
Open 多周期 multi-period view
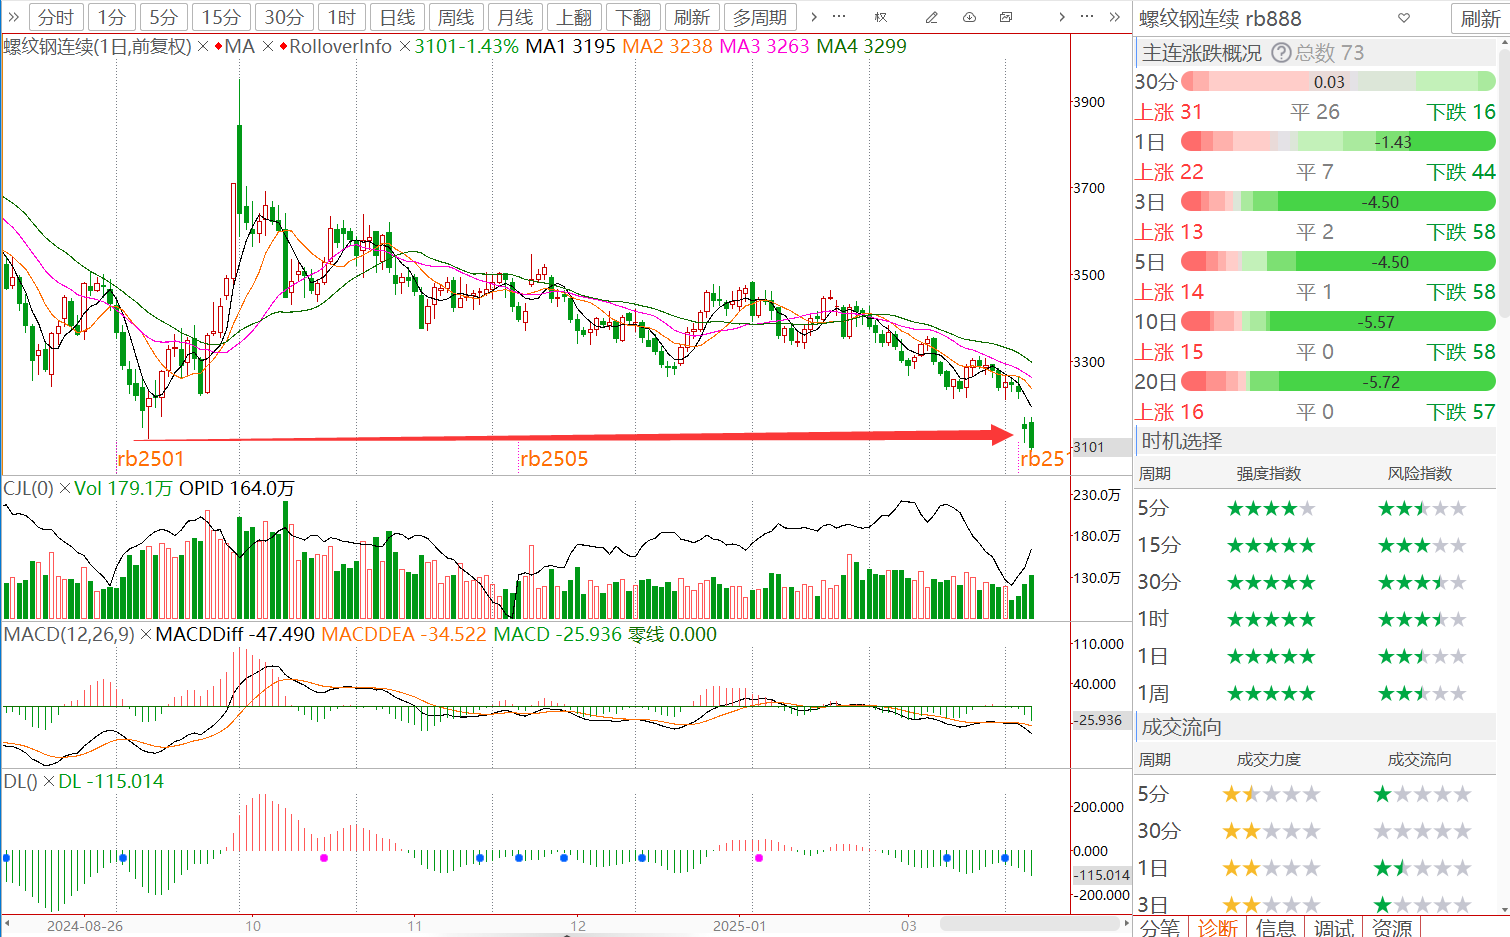click(760, 17)
